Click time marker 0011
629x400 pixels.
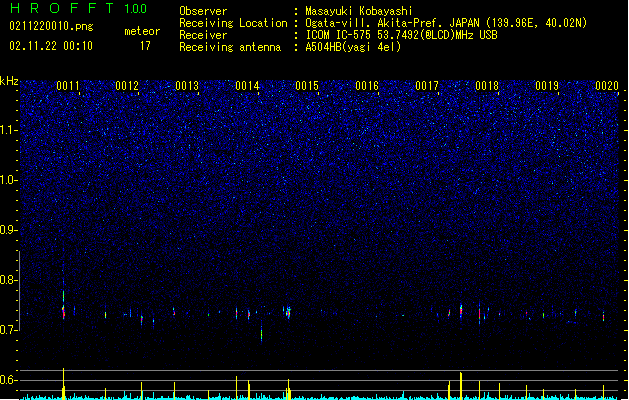tap(68, 86)
